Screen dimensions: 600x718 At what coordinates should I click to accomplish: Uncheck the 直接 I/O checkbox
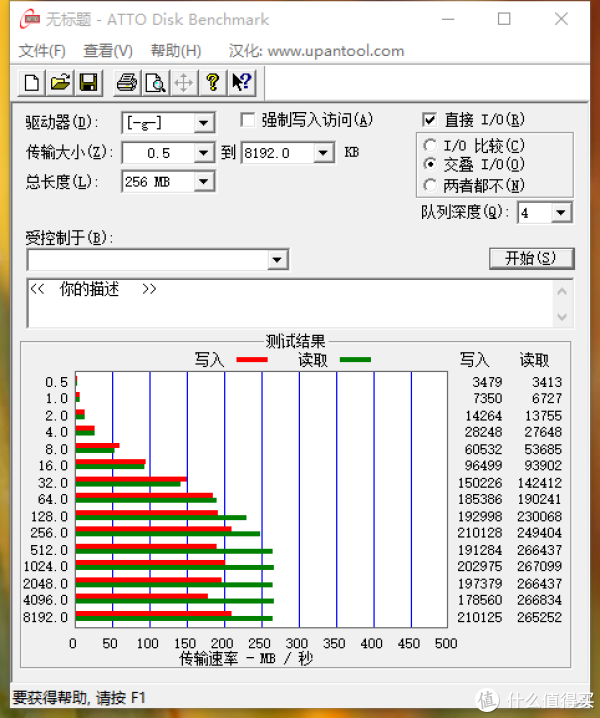[429, 120]
